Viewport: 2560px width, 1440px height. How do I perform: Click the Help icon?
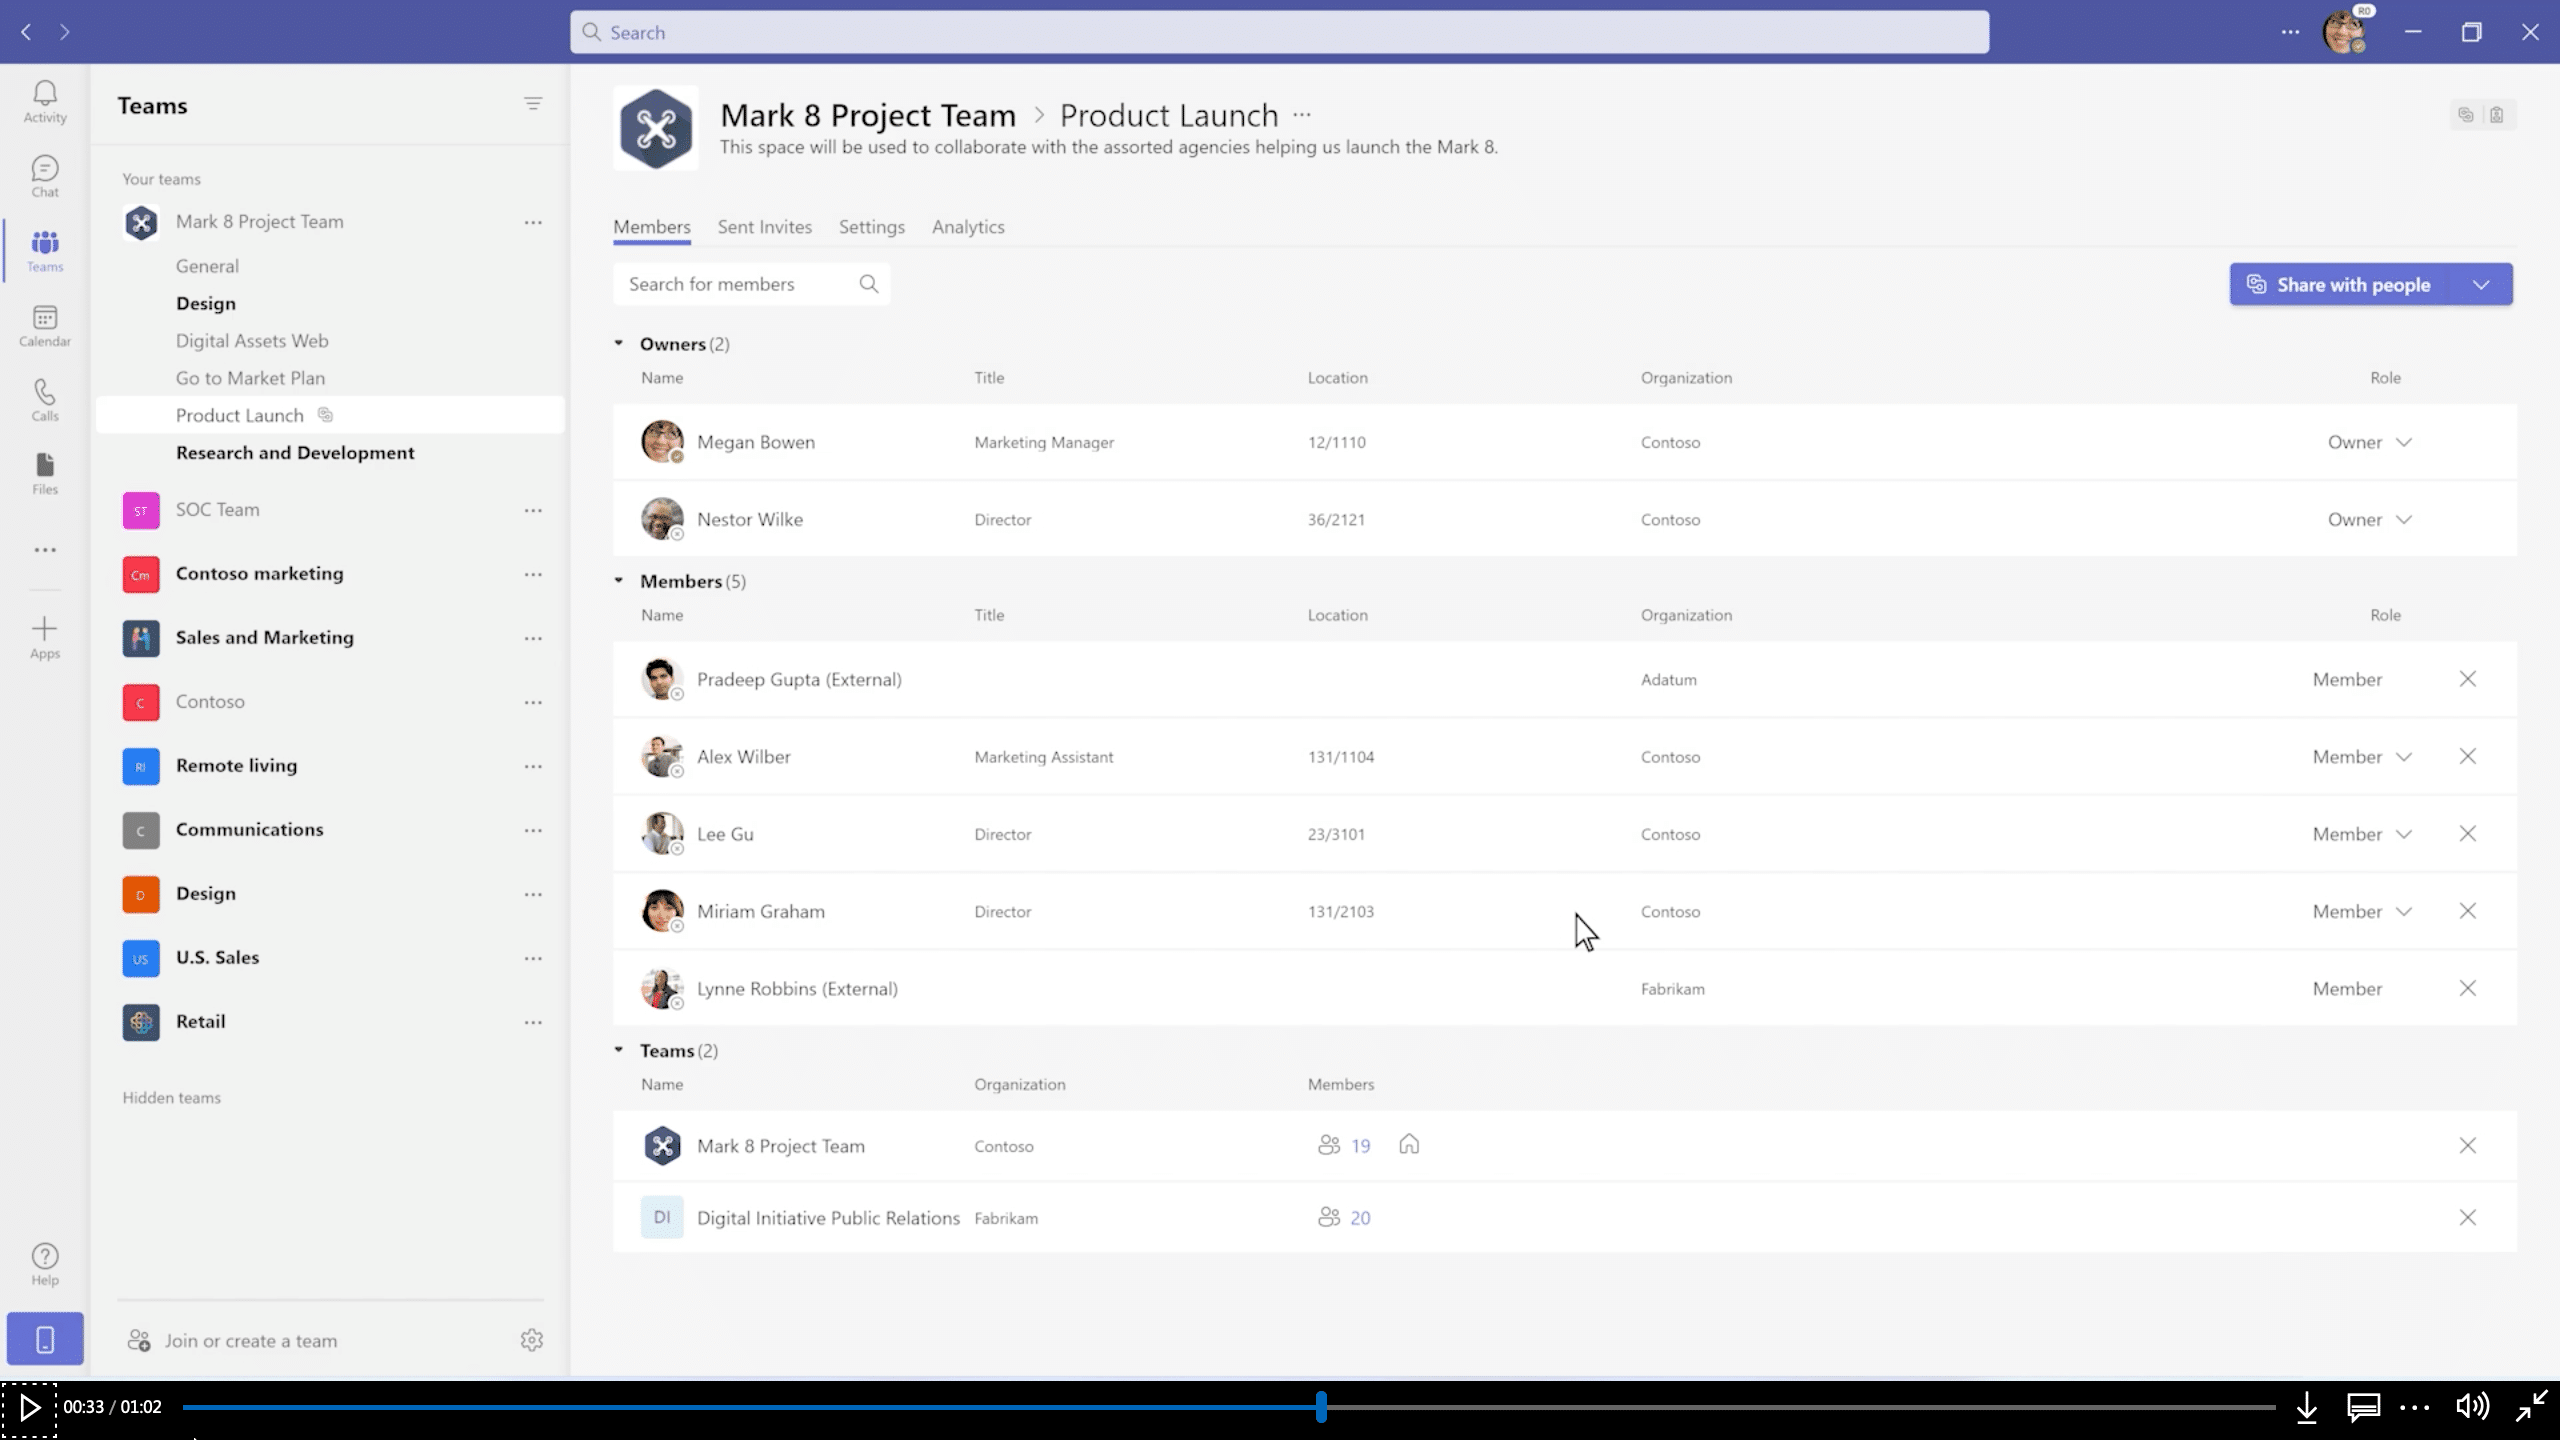(x=44, y=1262)
